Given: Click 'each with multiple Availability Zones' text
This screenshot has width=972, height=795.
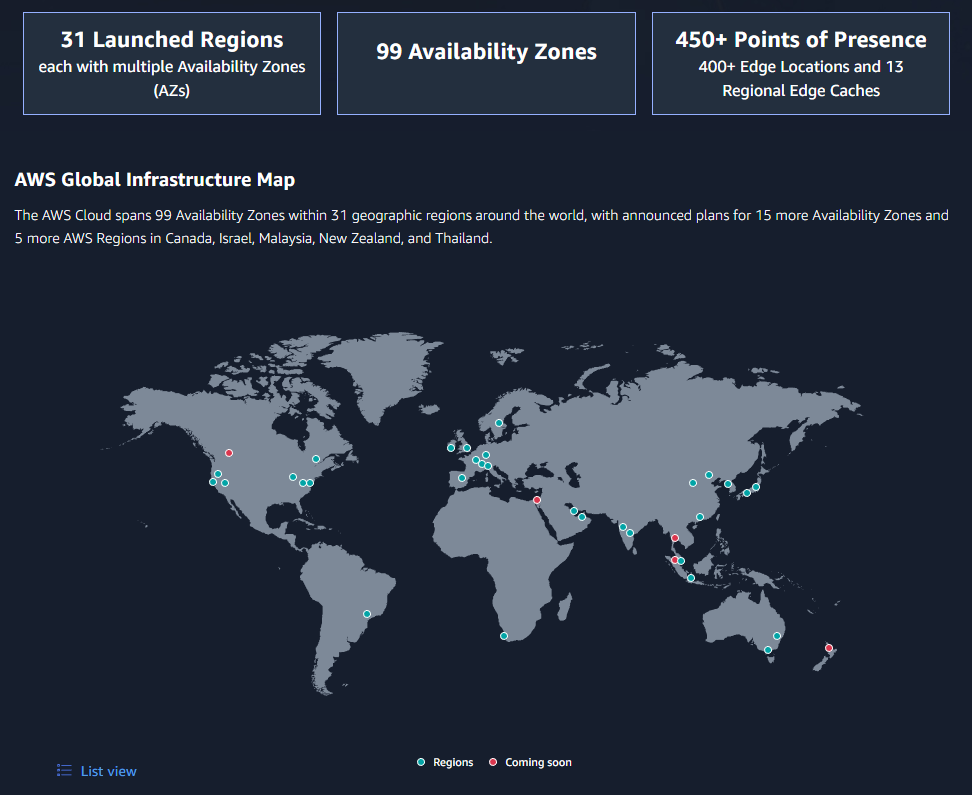Looking at the screenshot, I should 172,67.
